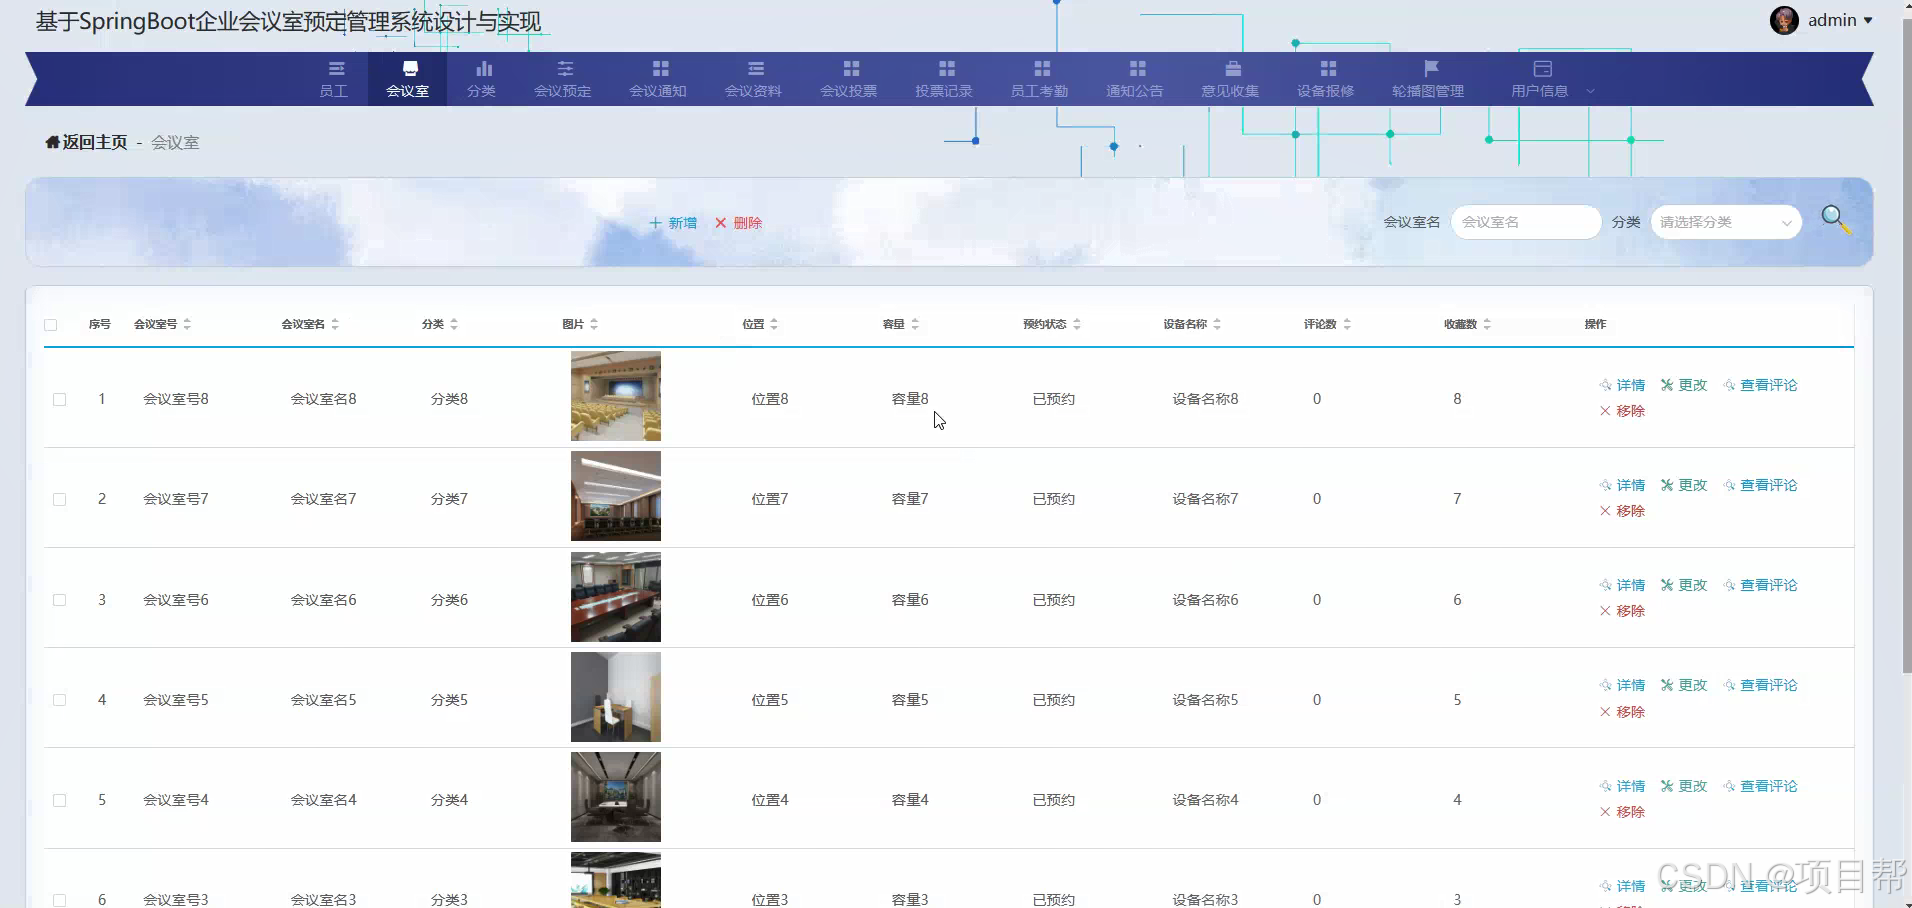This screenshot has width=1912, height=908.
Task: Check the row 会议室号4 checkbox
Action: tap(60, 800)
